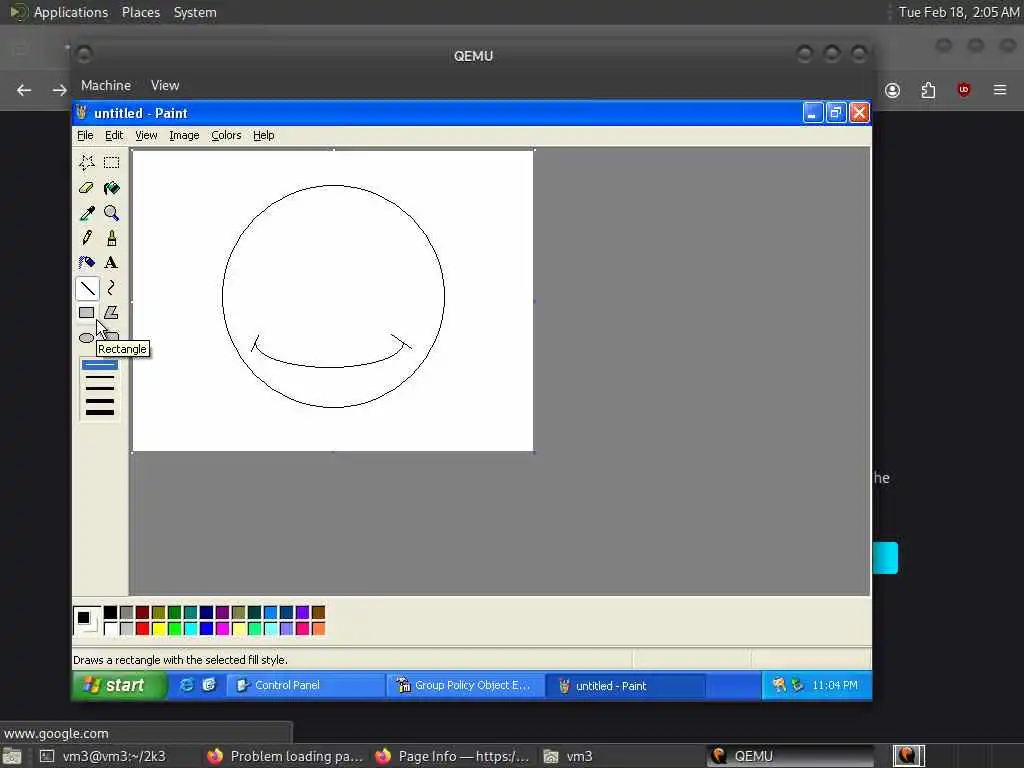This screenshot has height=768, width=1024.
Task: Select the Polygon tool
Action: click(x=112, y=312)
